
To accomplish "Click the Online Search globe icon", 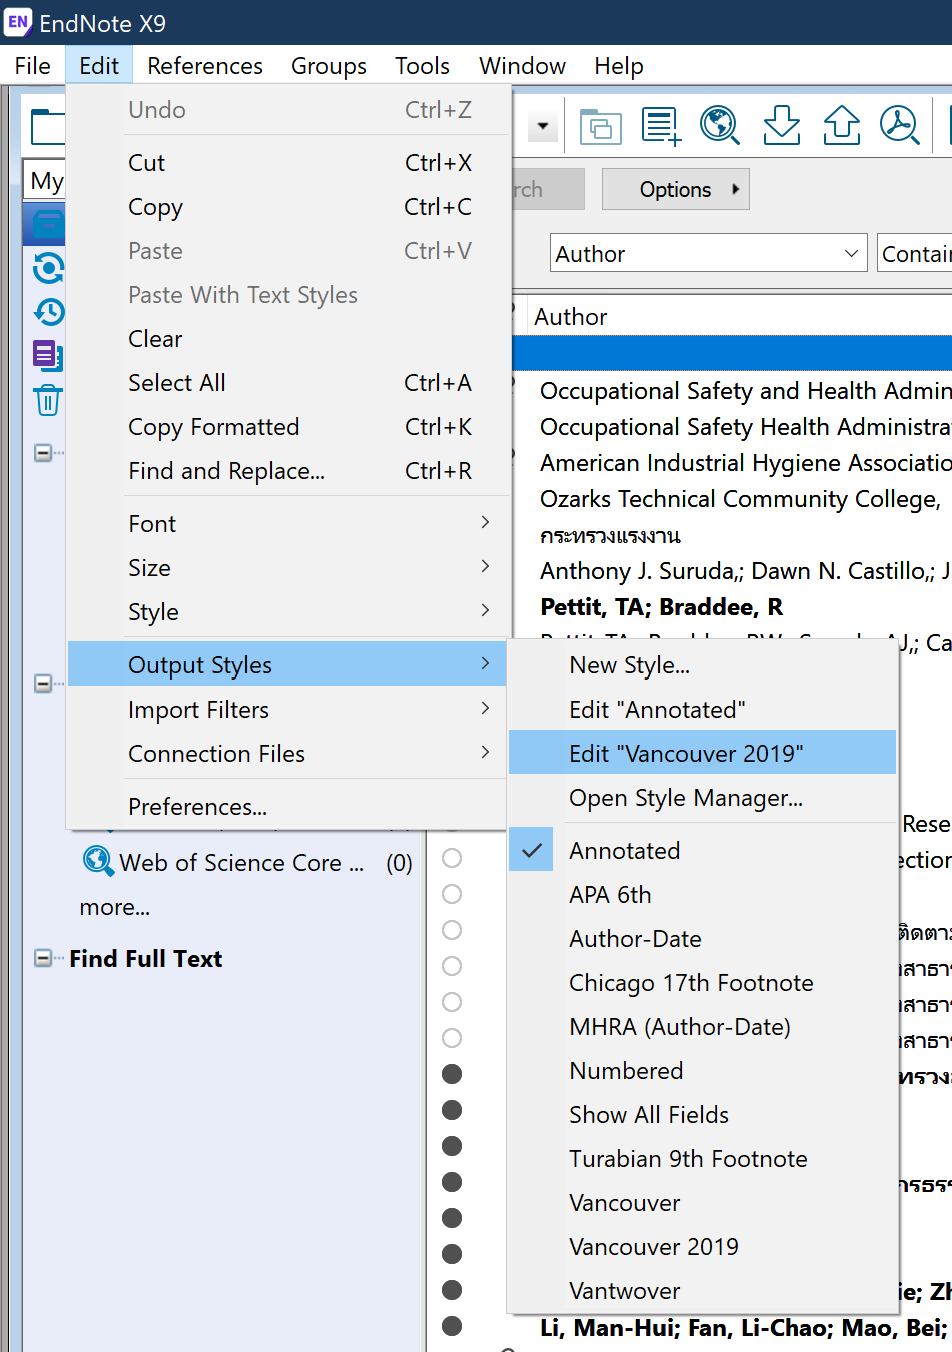I will coord(720,126).
